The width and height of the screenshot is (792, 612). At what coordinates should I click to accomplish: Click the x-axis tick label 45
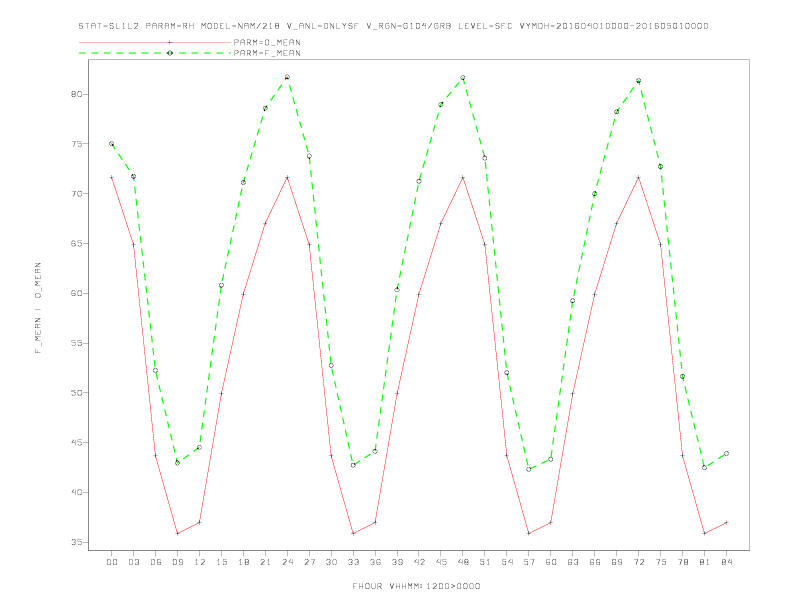coord(441,562)
